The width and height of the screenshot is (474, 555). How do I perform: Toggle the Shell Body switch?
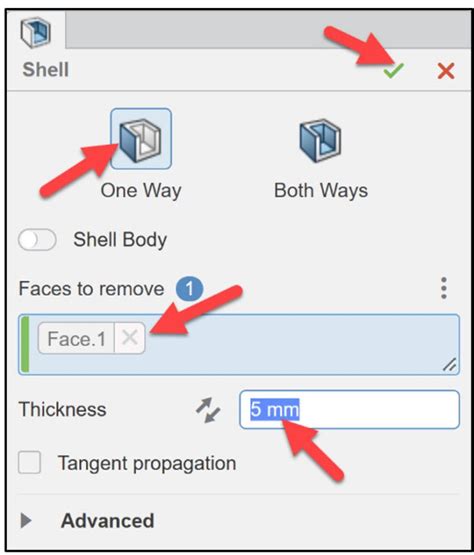37,240
